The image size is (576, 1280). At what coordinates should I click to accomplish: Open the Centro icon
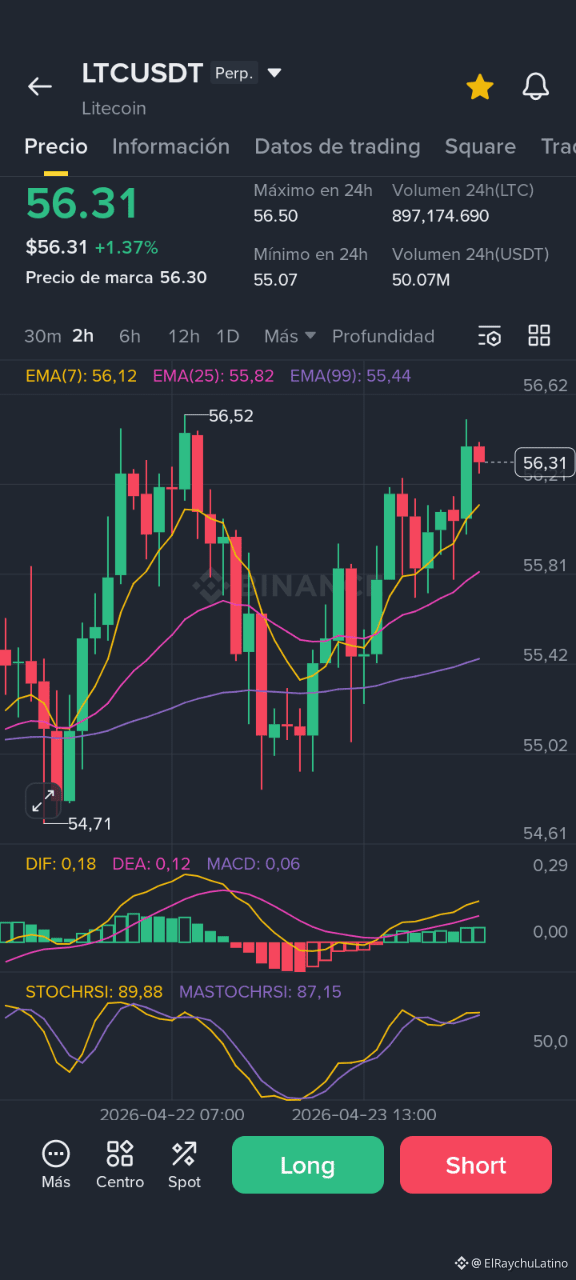120,1165
